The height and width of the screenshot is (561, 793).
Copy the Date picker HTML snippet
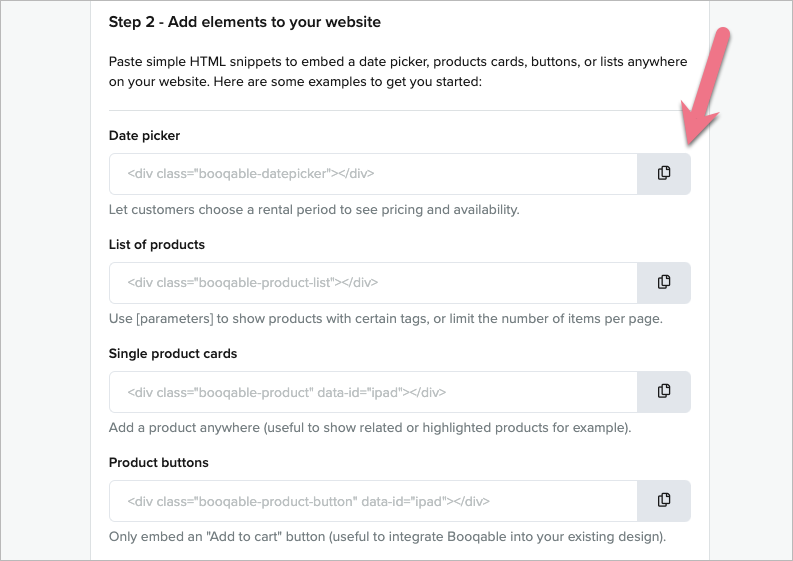[664, 173]
